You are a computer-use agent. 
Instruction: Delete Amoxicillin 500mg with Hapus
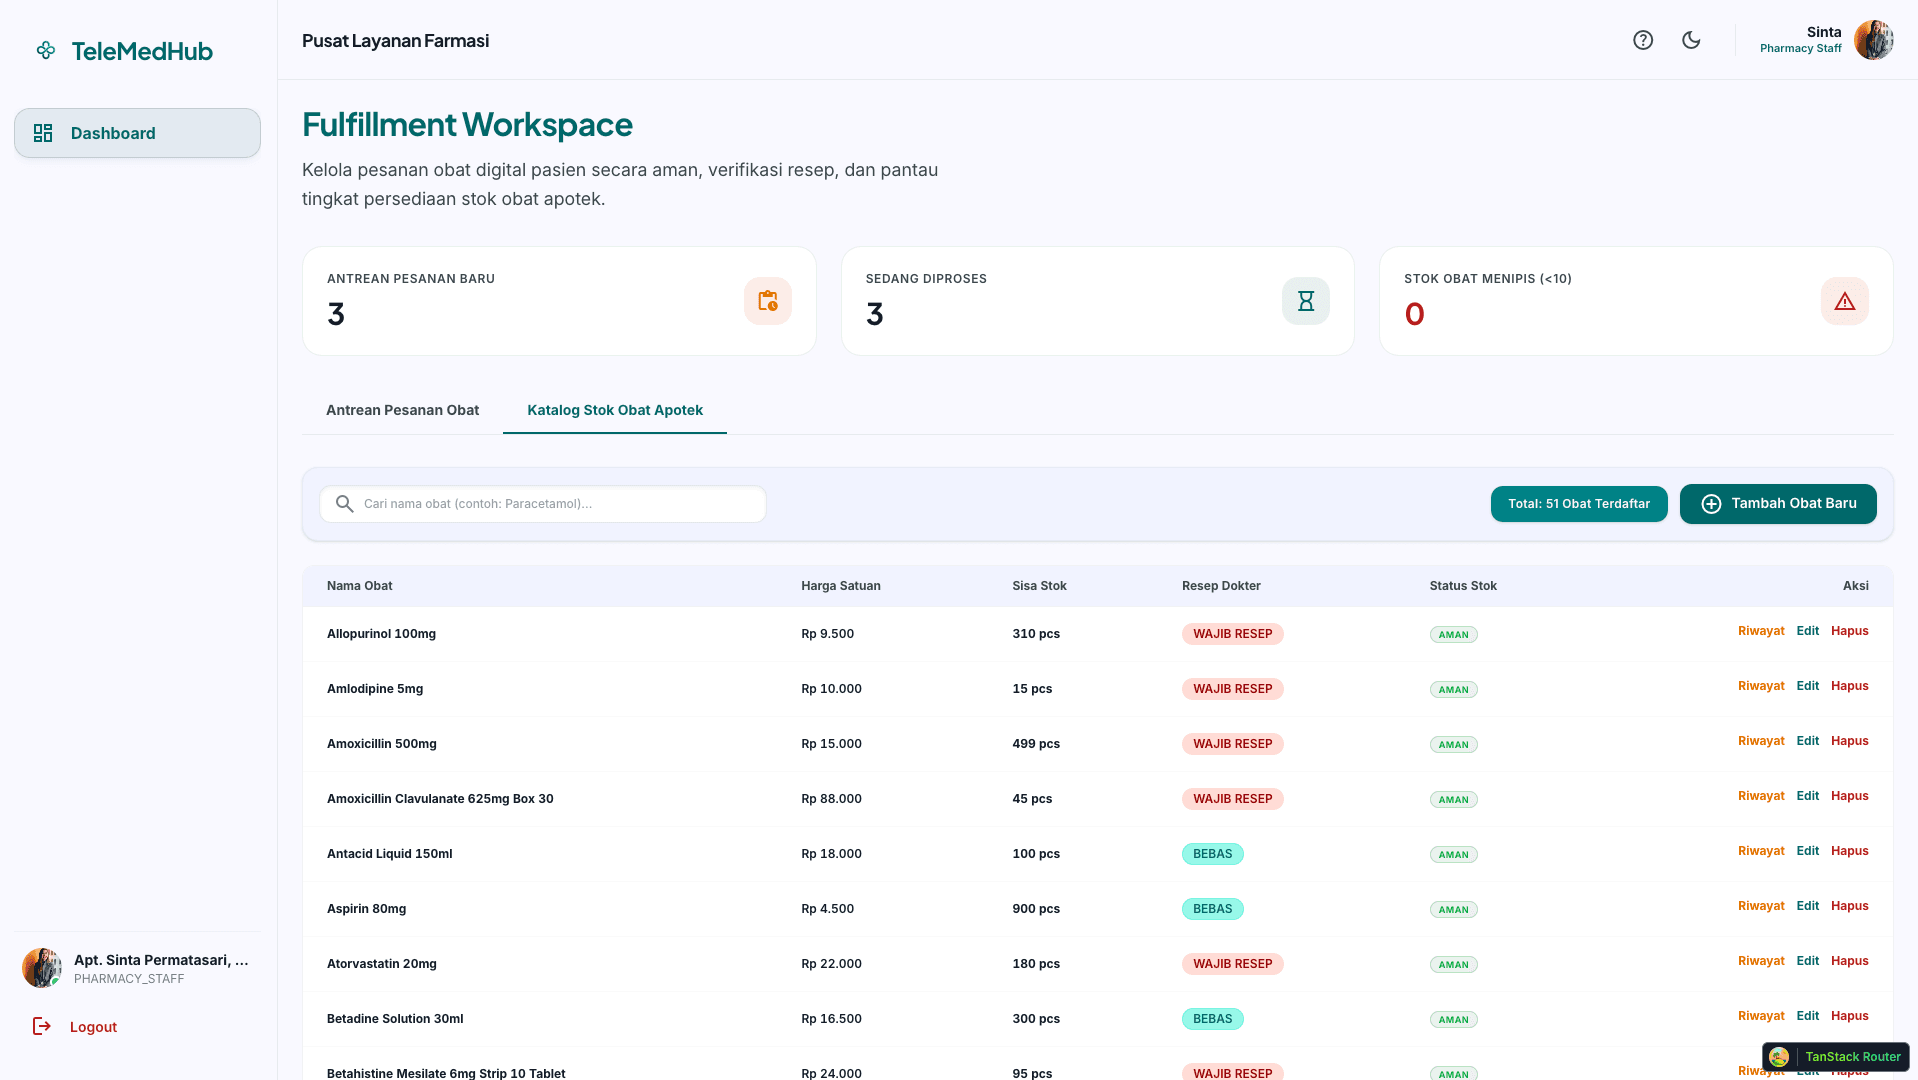point(1849,741)
